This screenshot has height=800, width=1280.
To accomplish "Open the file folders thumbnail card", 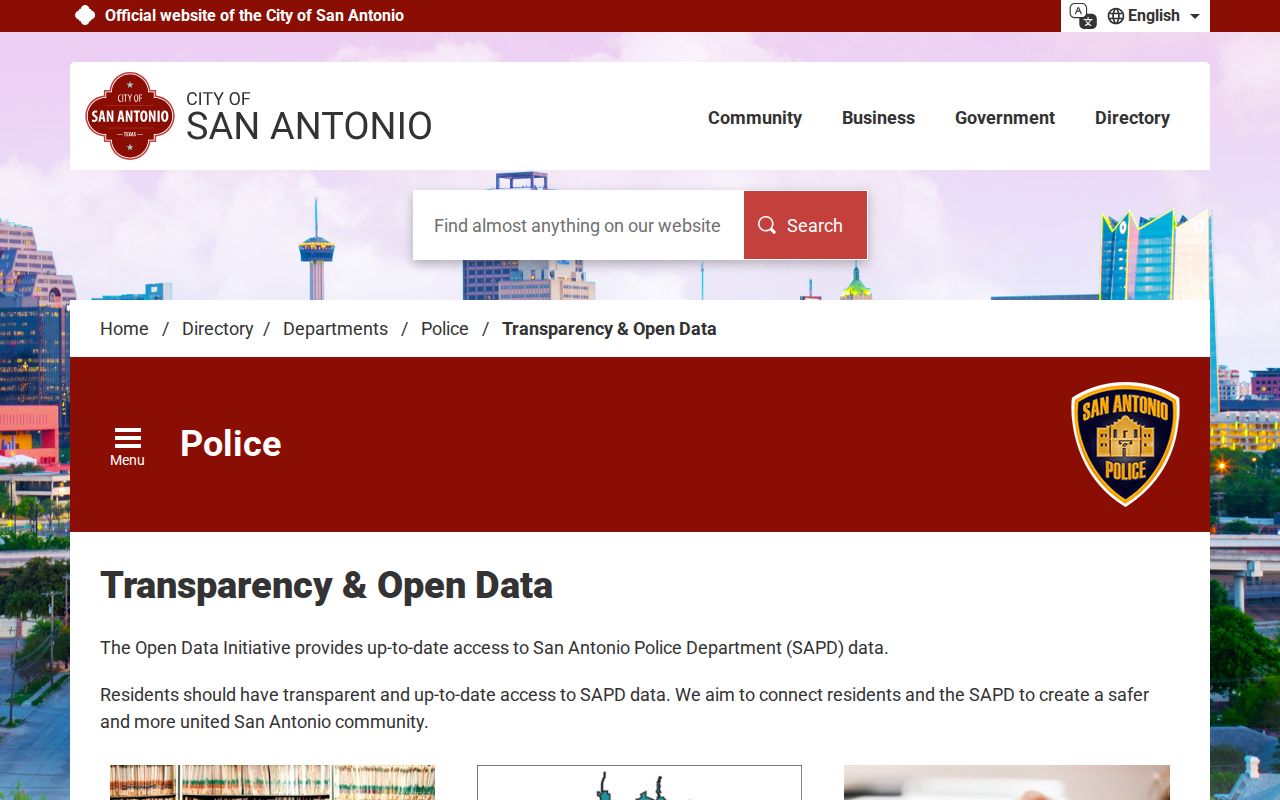I will pos(272,783).
